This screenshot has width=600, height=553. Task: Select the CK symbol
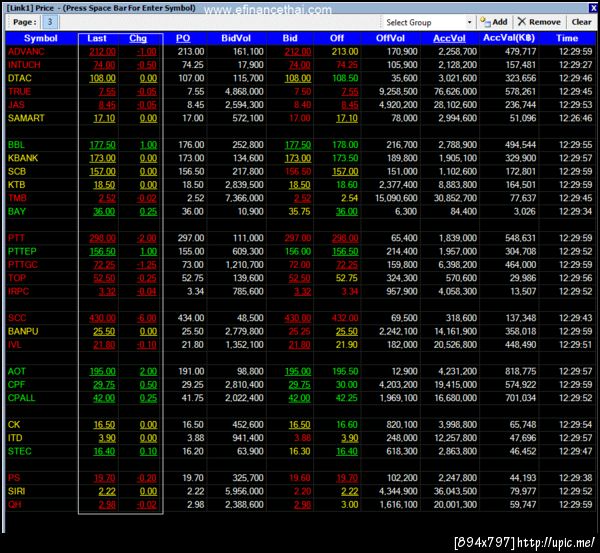coord(14,424)
